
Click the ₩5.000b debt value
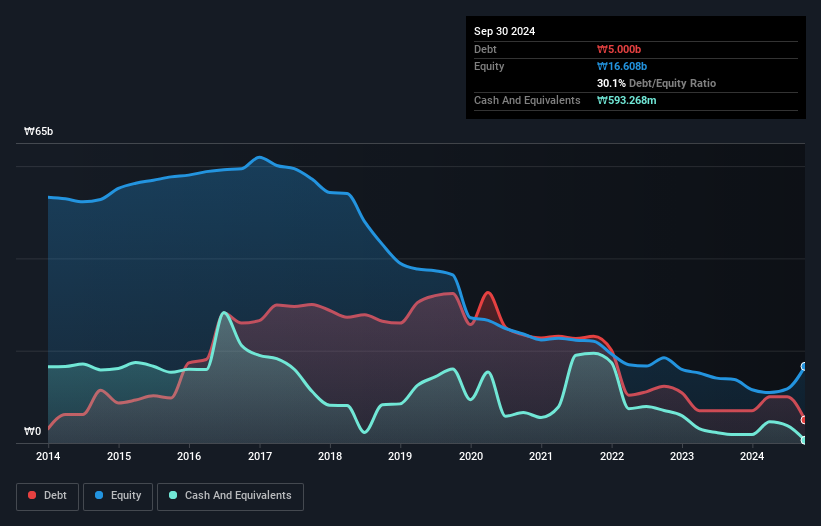click(619, 49)
